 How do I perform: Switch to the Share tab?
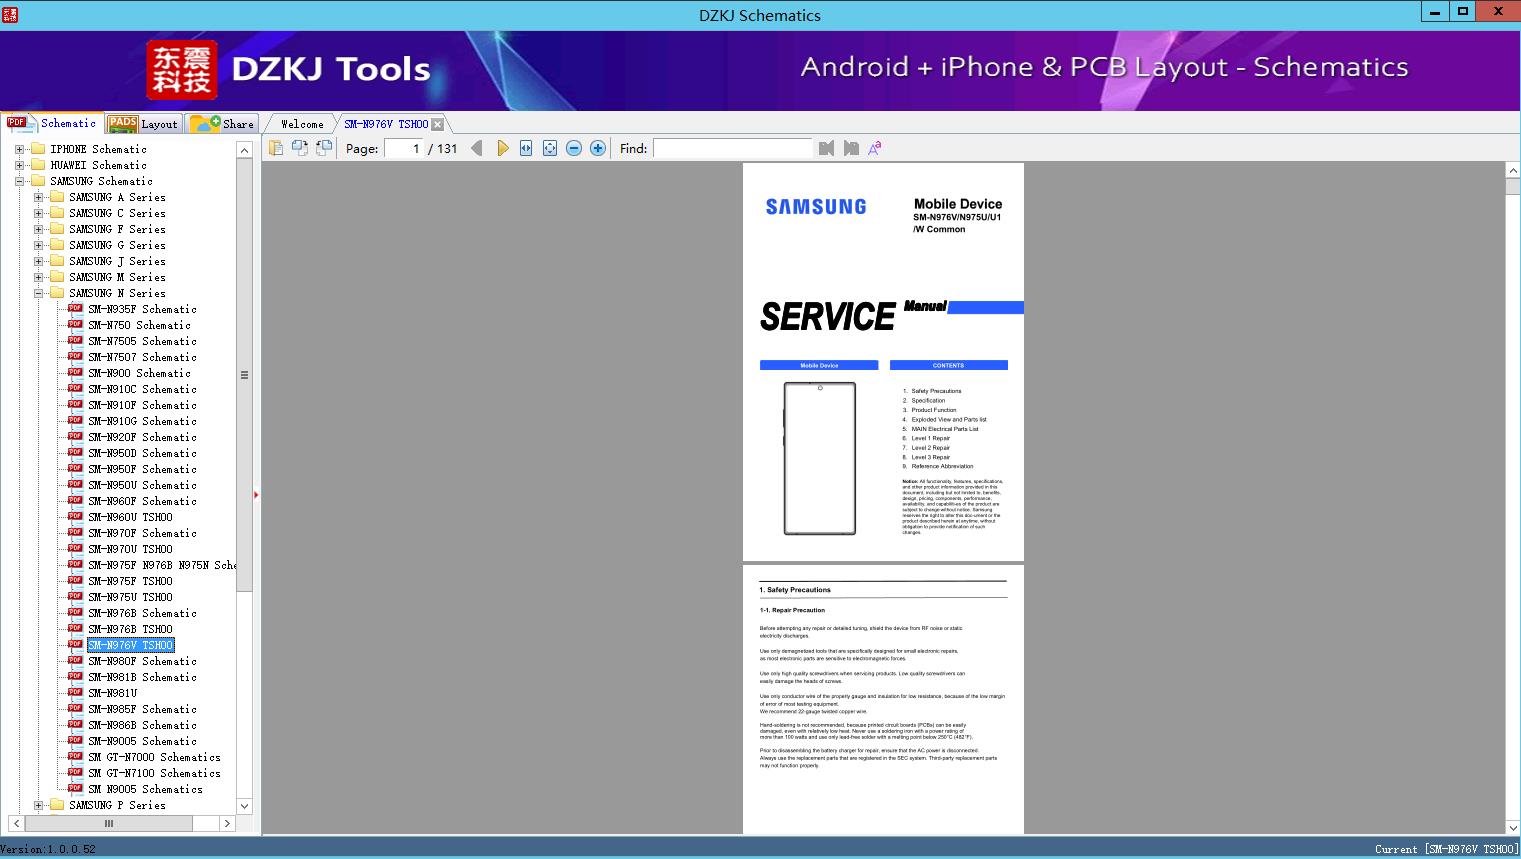[223, 124]
